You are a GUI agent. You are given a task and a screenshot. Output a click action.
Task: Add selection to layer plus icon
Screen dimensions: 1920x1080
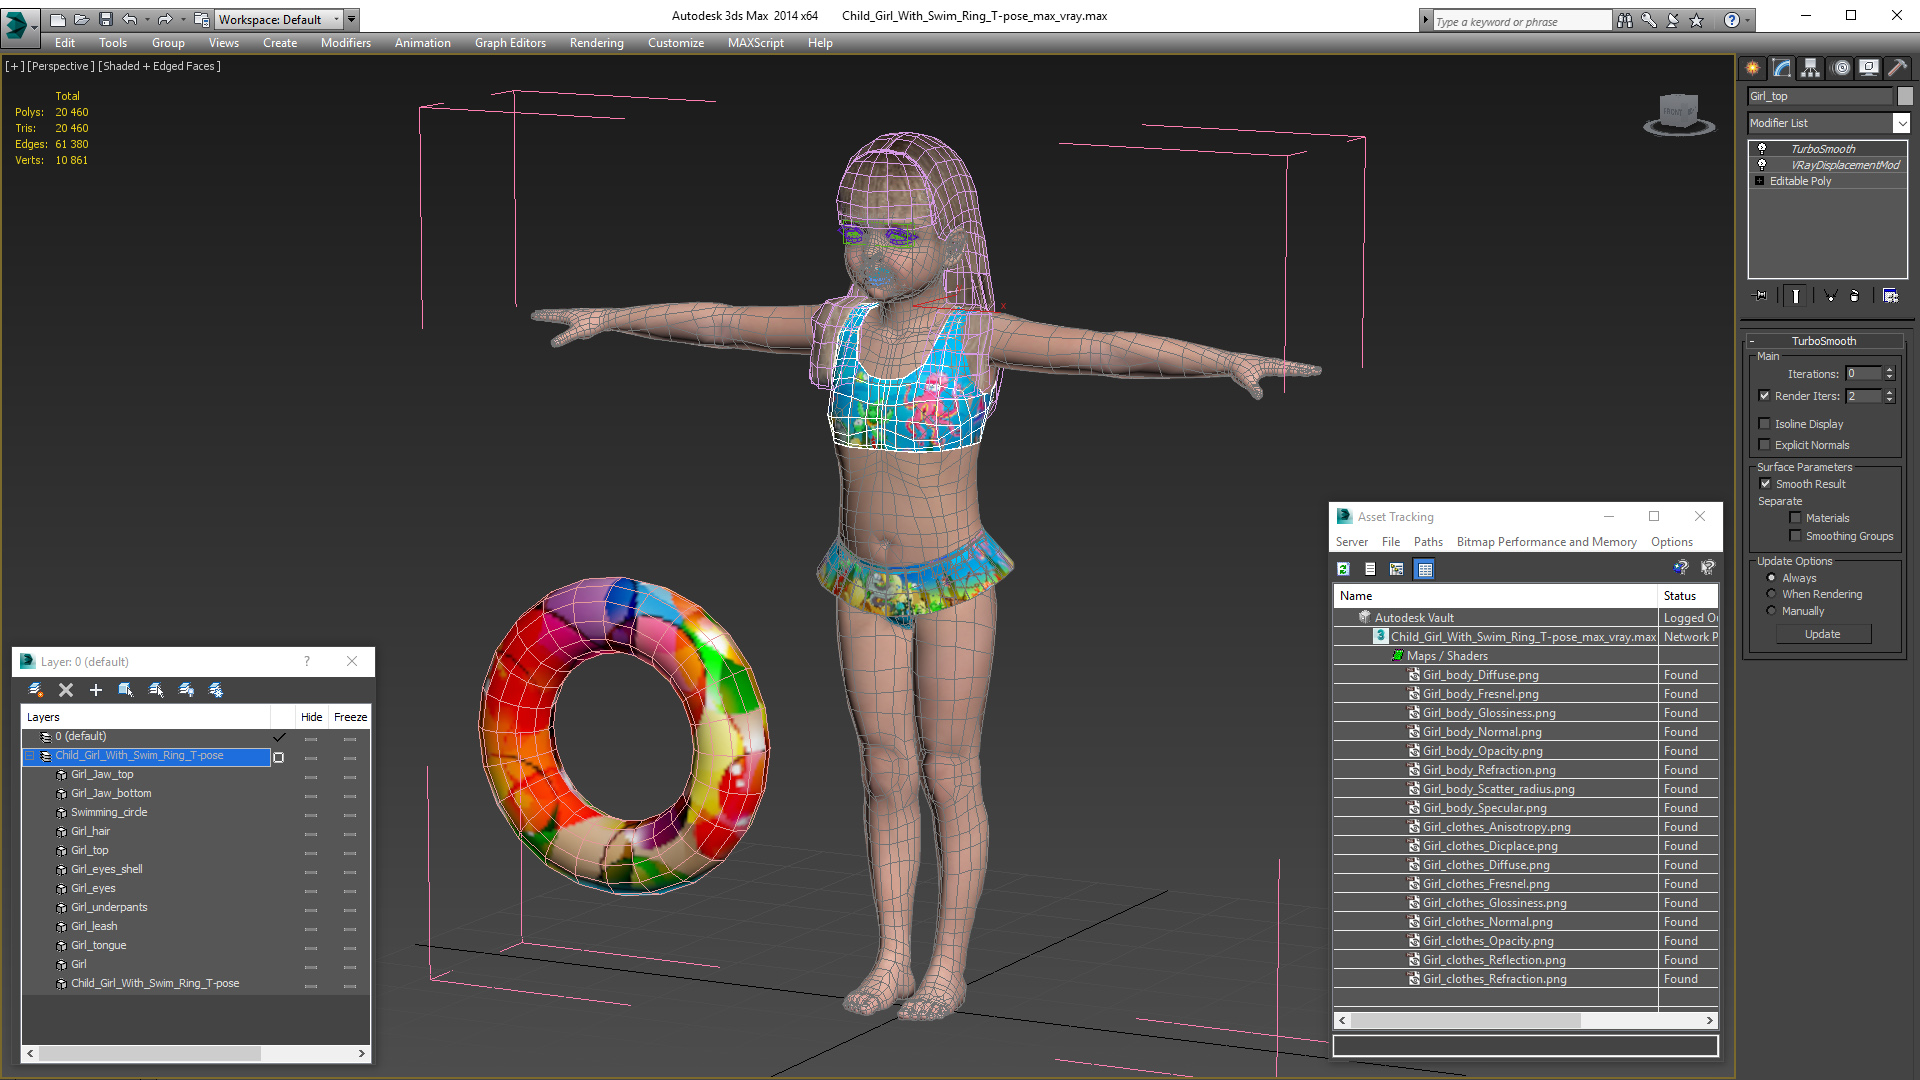96,690
